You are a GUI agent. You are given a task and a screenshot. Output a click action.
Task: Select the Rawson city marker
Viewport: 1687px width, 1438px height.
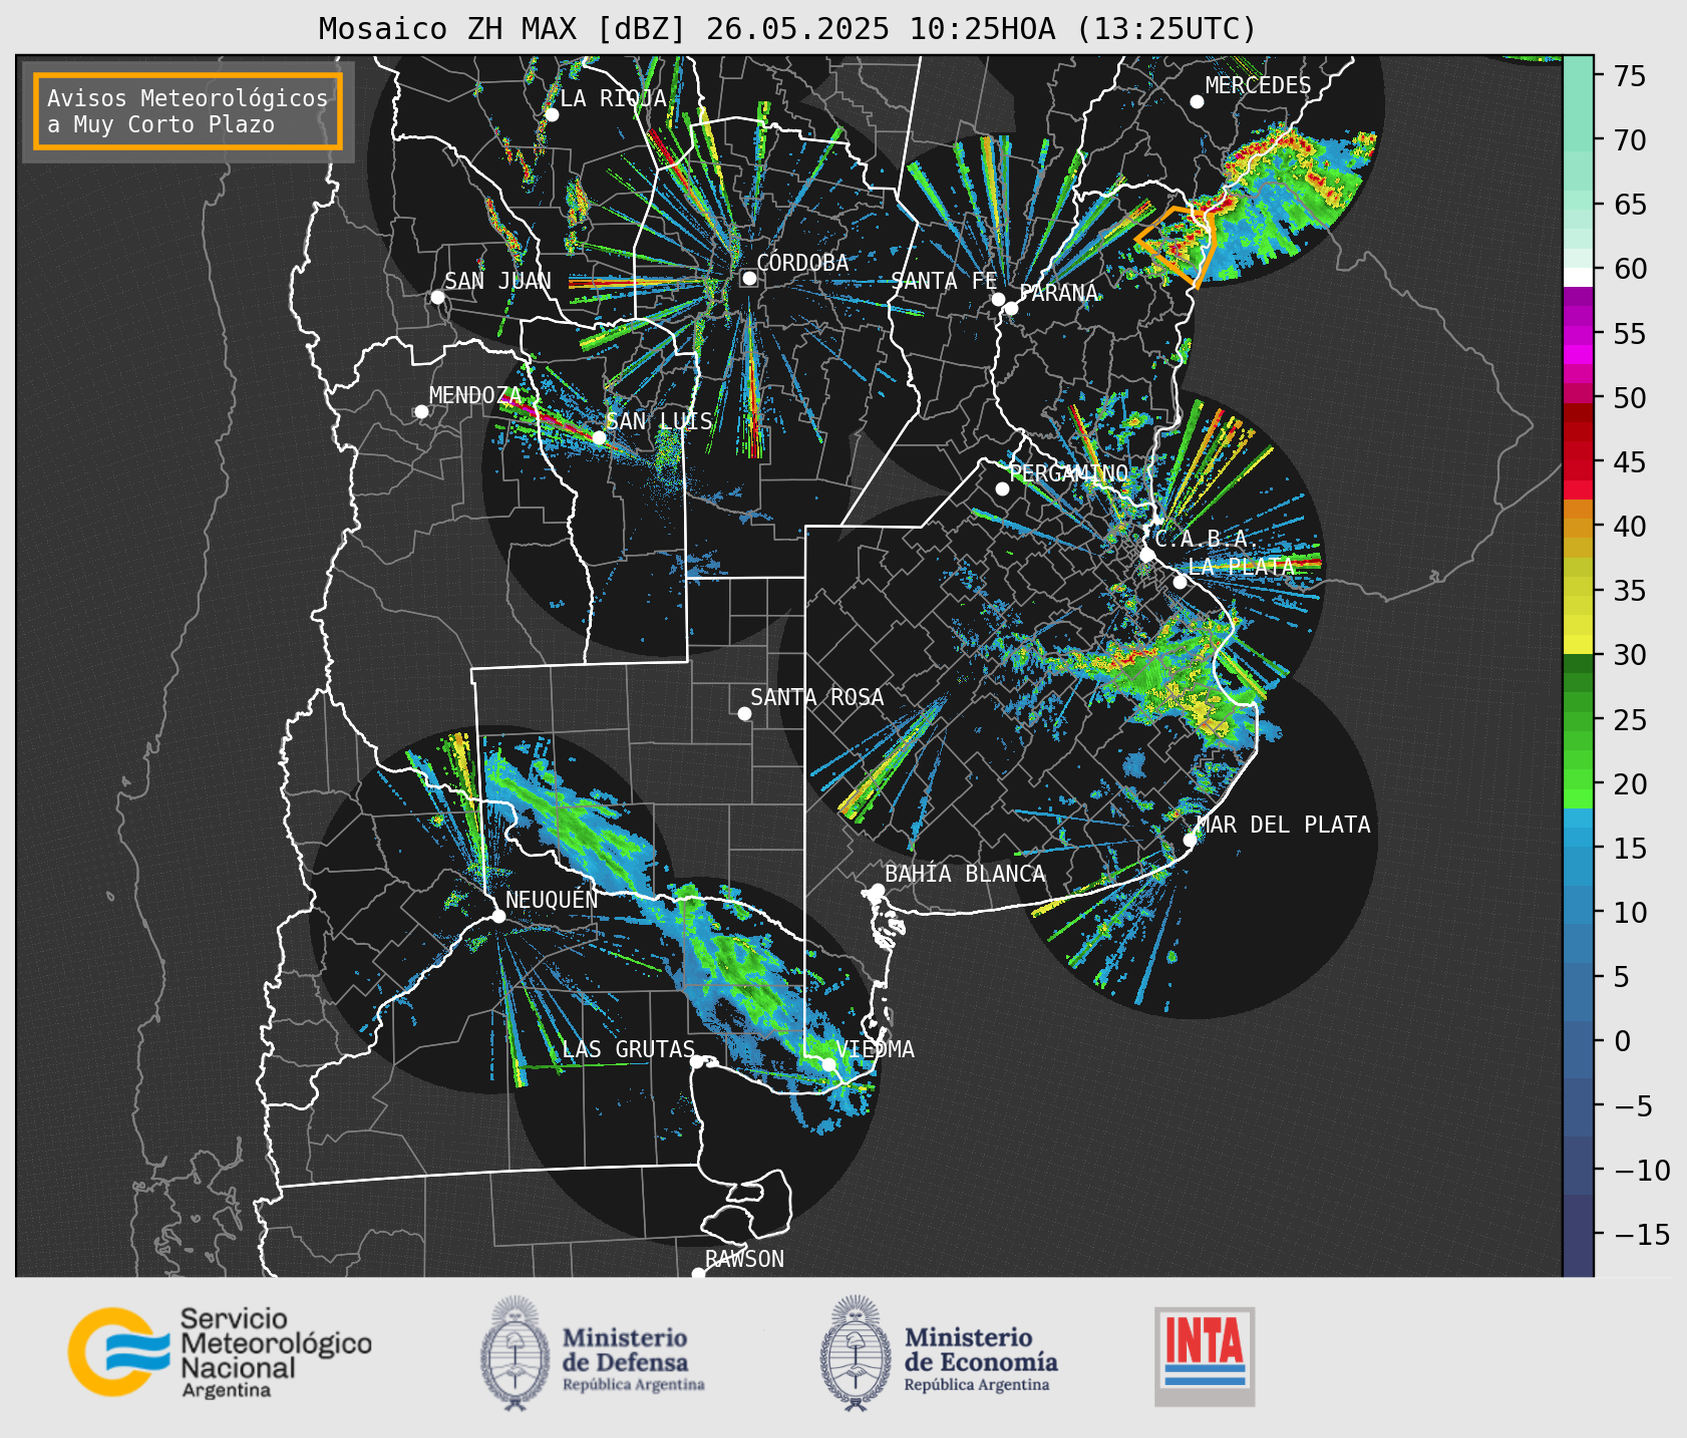coord(698,1274)
